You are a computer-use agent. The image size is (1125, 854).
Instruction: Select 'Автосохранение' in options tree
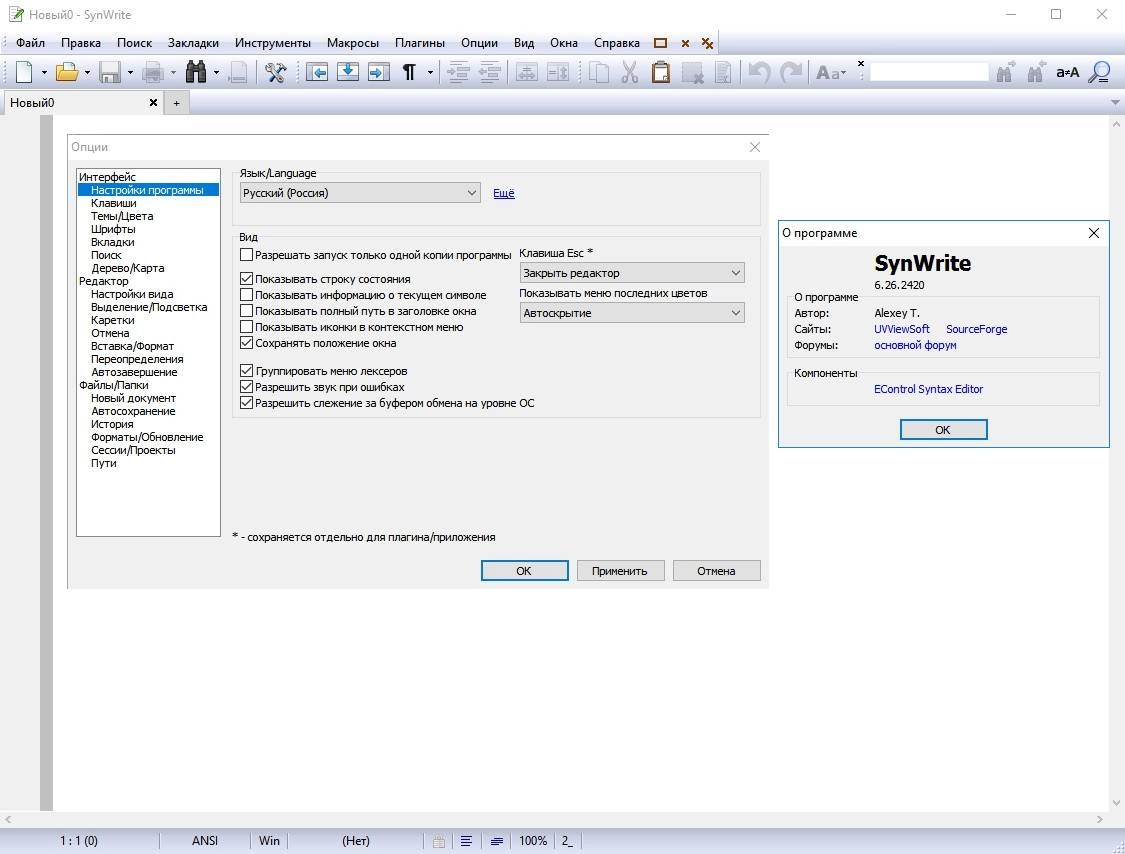point(133,411)
